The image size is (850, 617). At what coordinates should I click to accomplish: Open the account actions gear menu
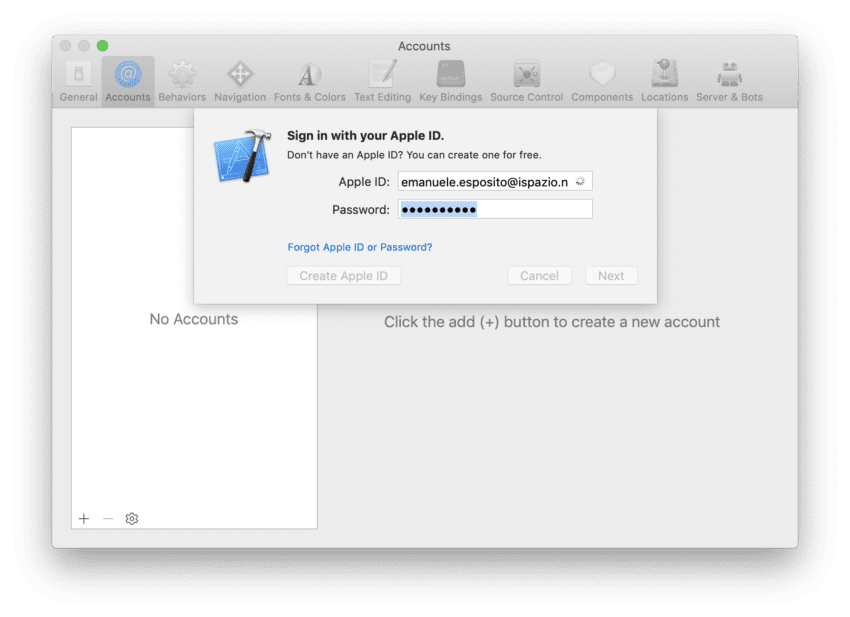(x=132, y=519)
